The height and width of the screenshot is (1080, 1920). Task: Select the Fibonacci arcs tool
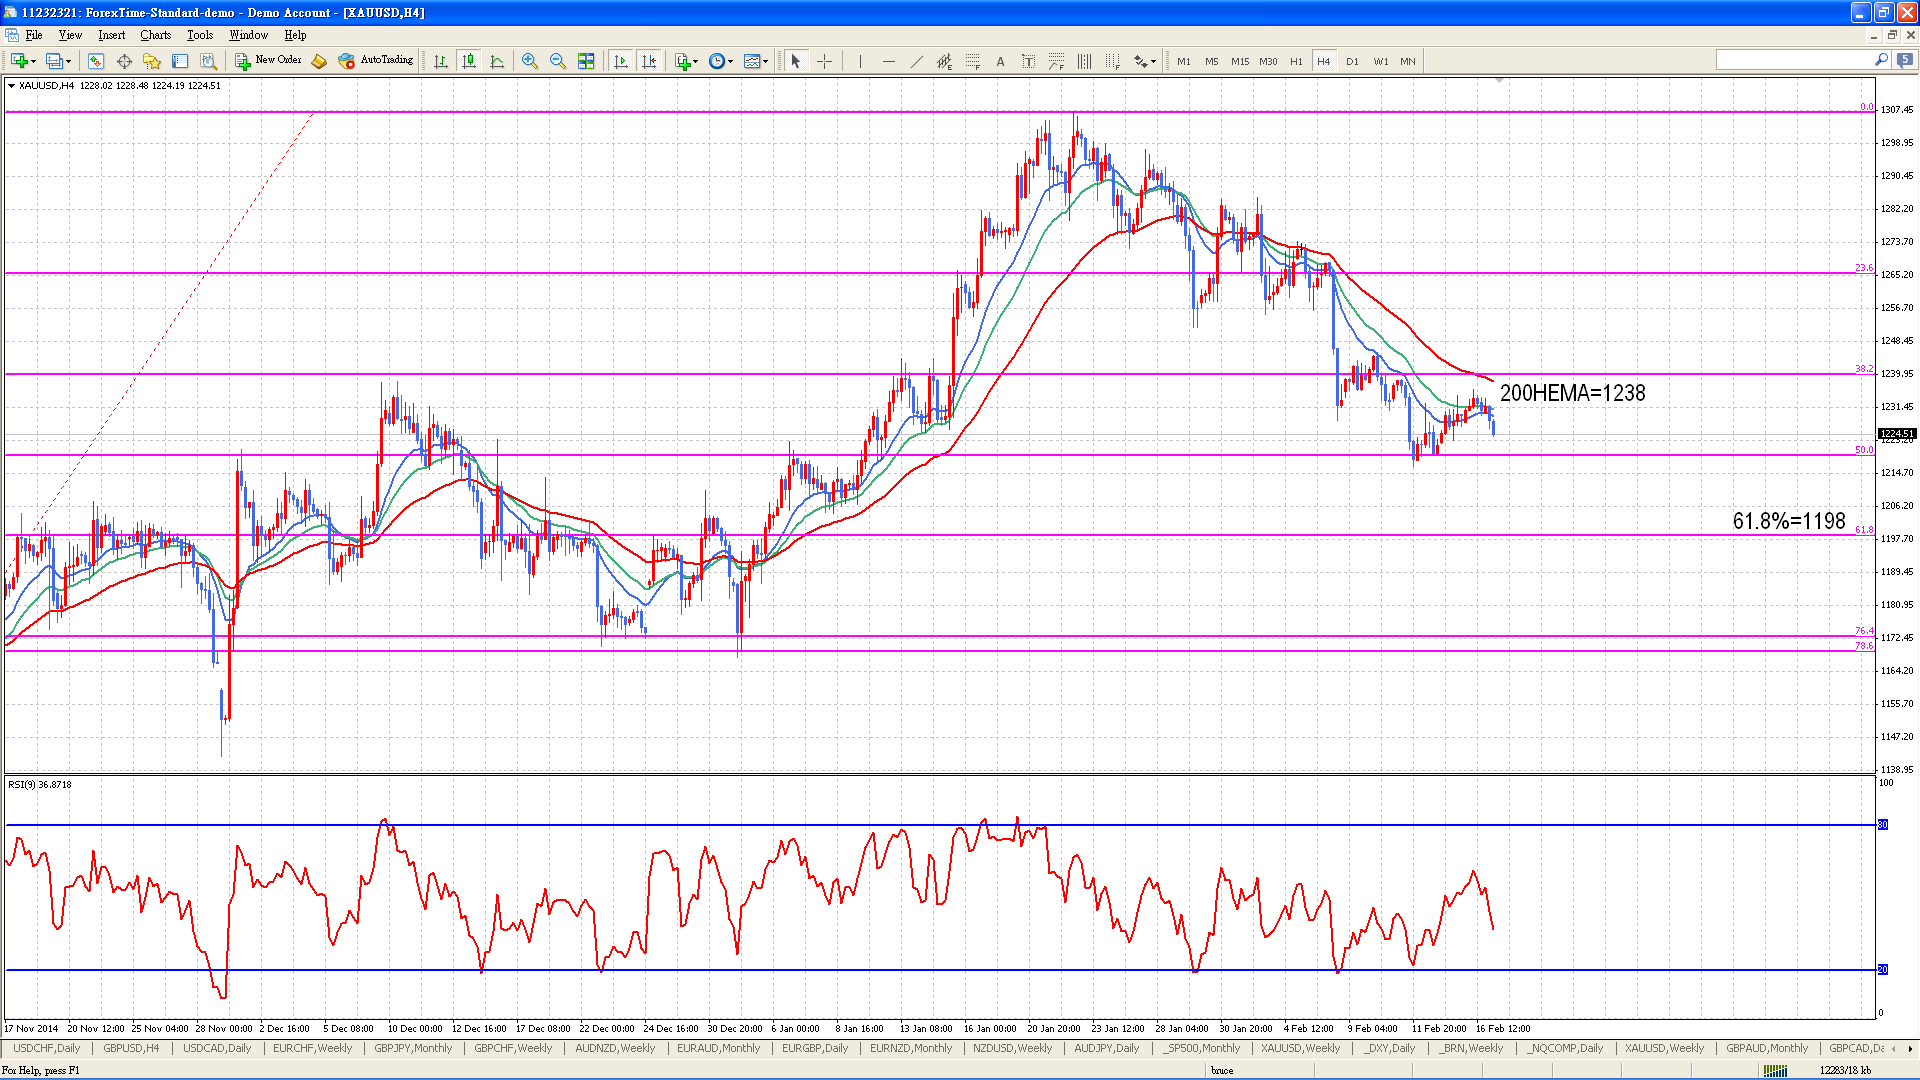1056,61
